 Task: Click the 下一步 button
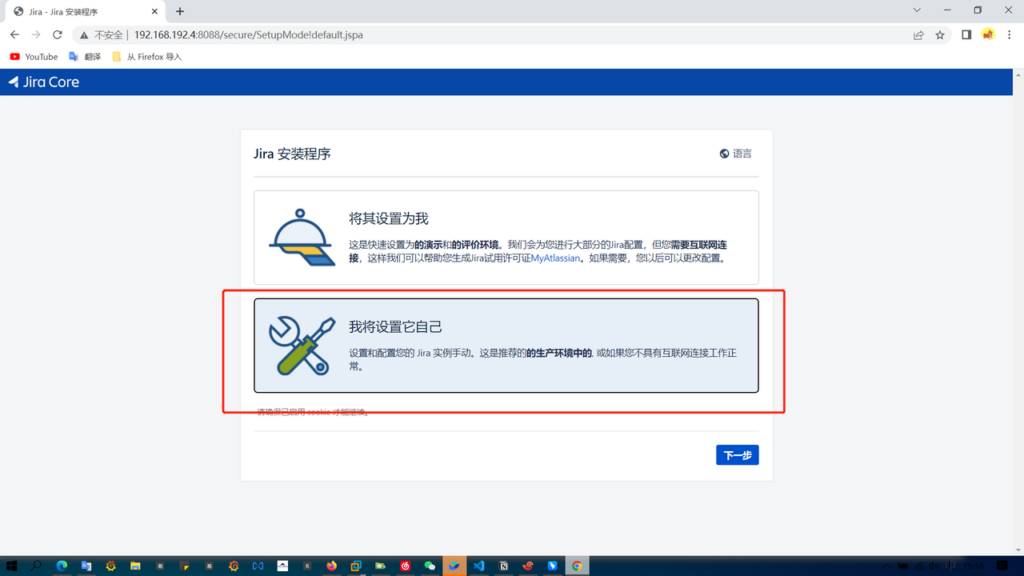[x=737, y=455]
